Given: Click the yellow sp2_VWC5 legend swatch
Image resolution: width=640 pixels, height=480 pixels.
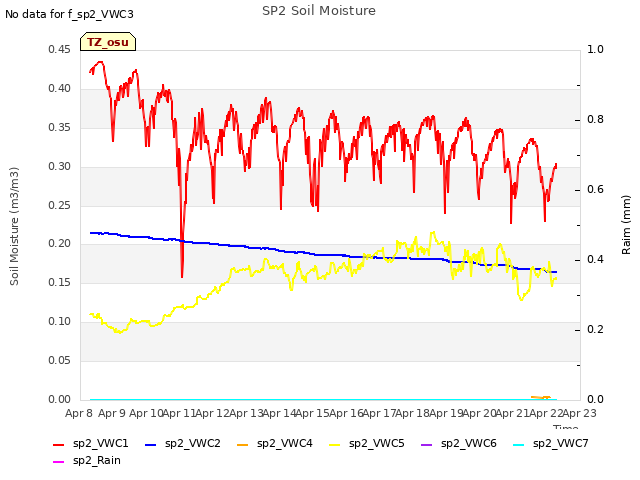Looking at the screenshot, I should pos(335,444).
